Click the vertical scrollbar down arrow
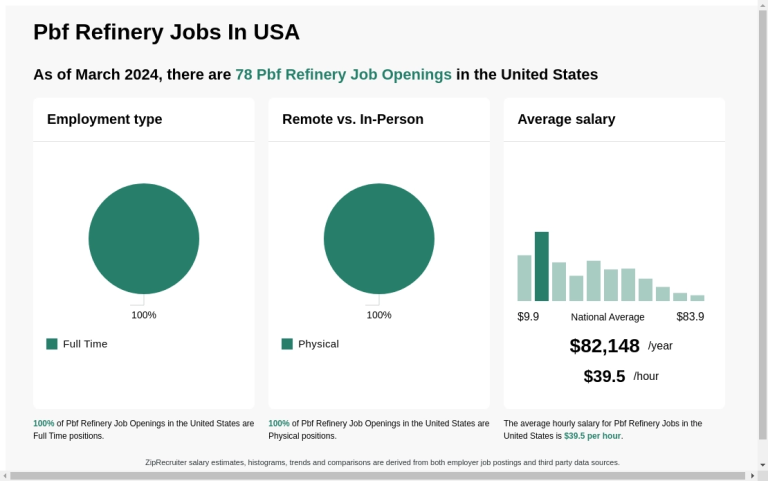The height and width of the screenshot is (481, 768). [x=763, y=465]
